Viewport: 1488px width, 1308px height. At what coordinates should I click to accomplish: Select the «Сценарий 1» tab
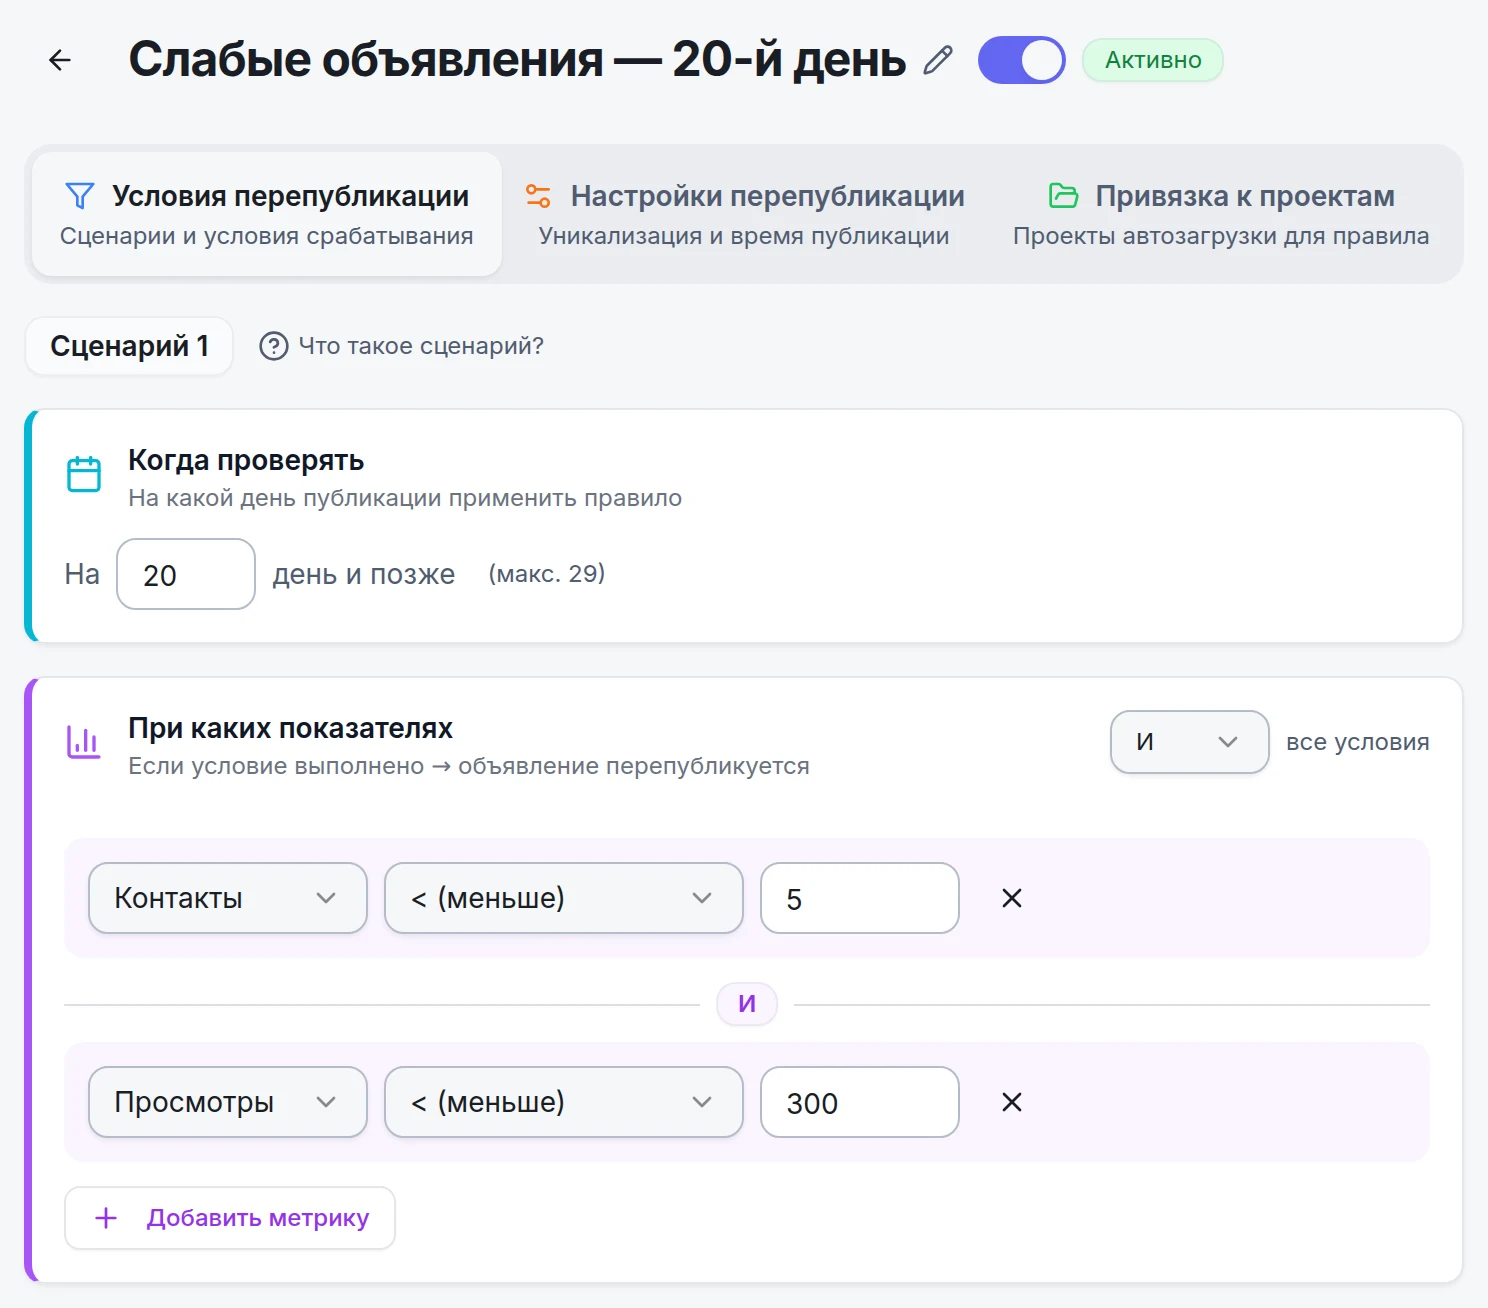pos(129,346)
